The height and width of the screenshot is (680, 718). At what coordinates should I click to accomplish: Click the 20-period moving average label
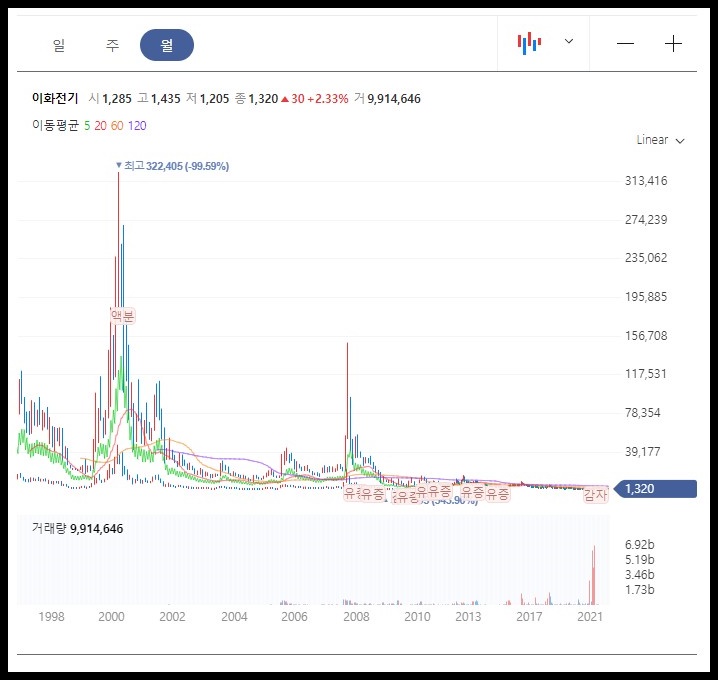100,125
